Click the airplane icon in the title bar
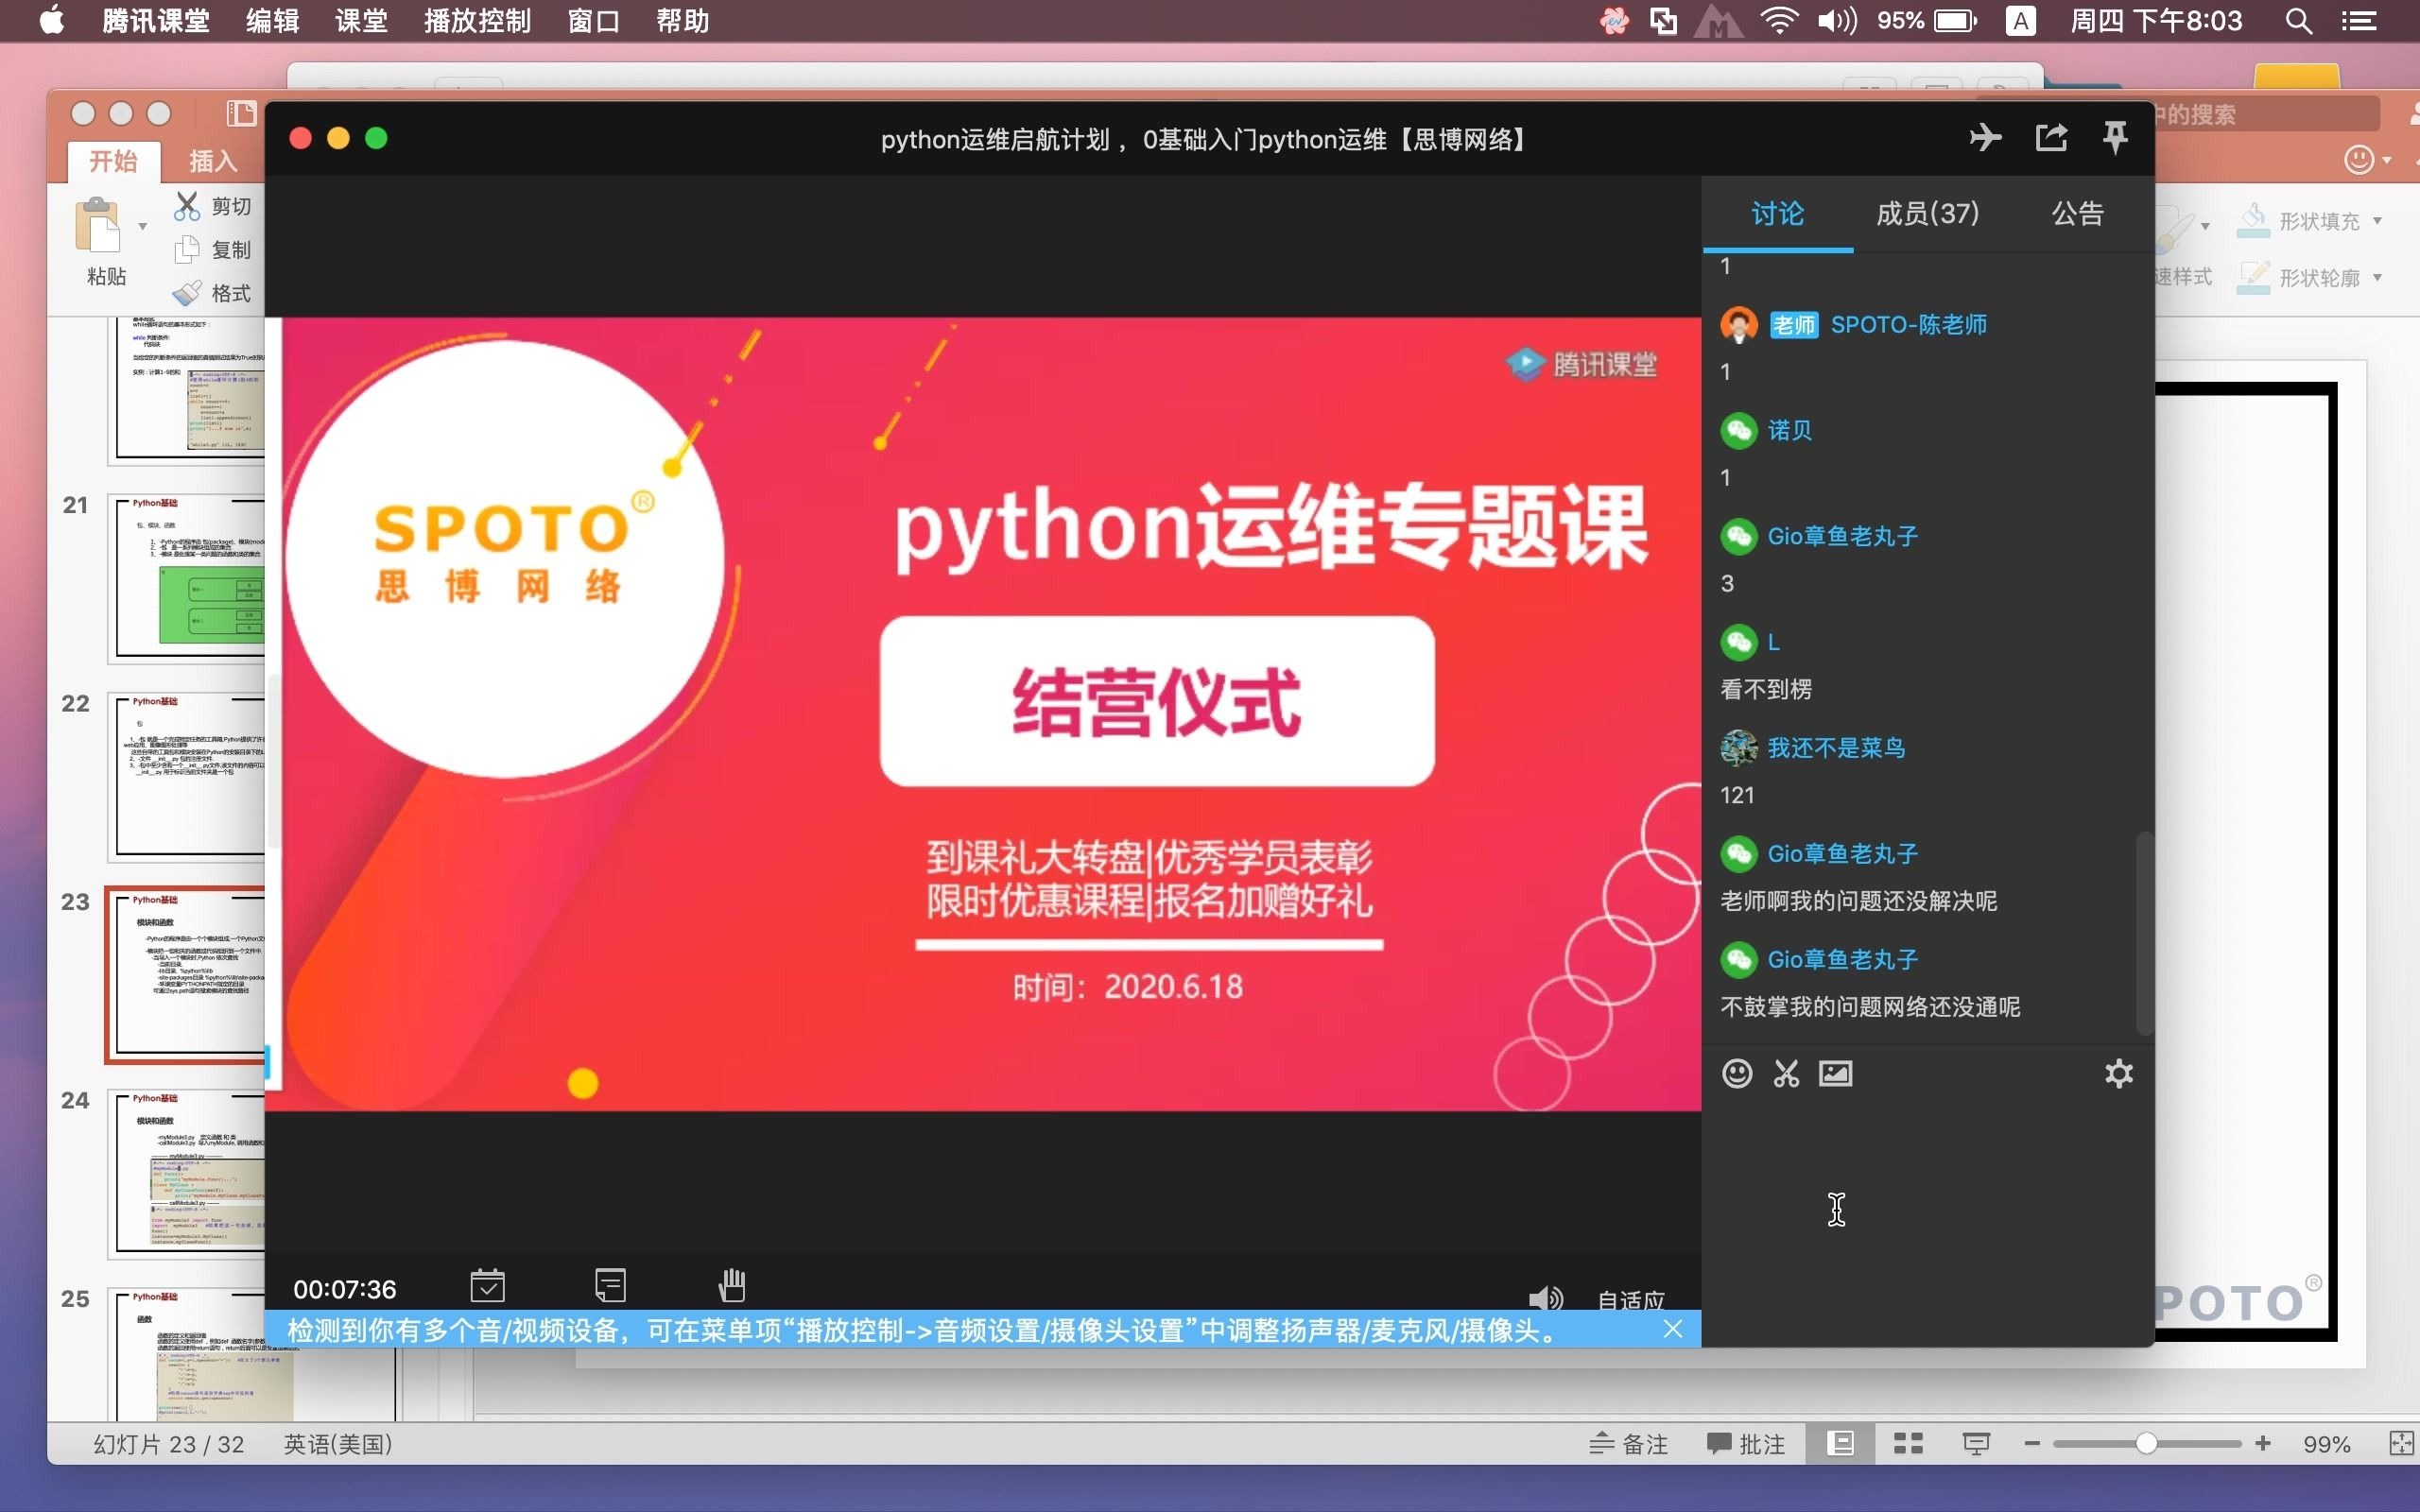 [x=1985, y=138]
